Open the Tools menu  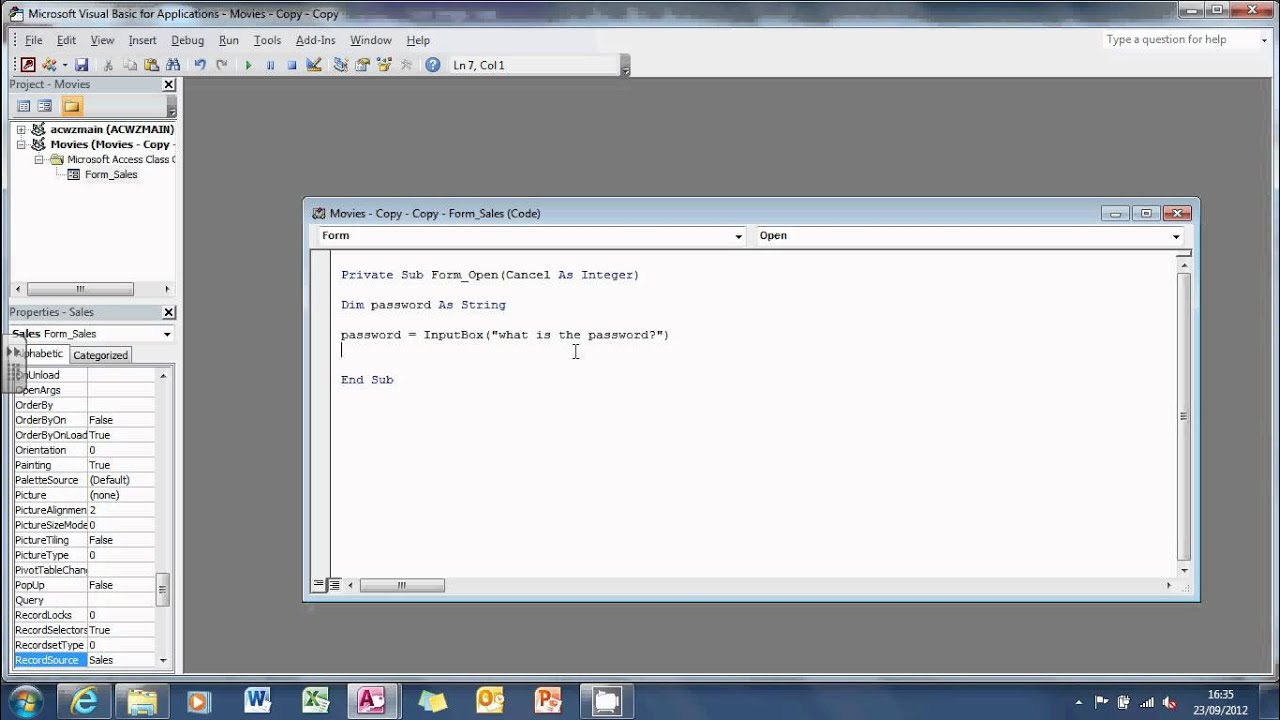[267, 40]
